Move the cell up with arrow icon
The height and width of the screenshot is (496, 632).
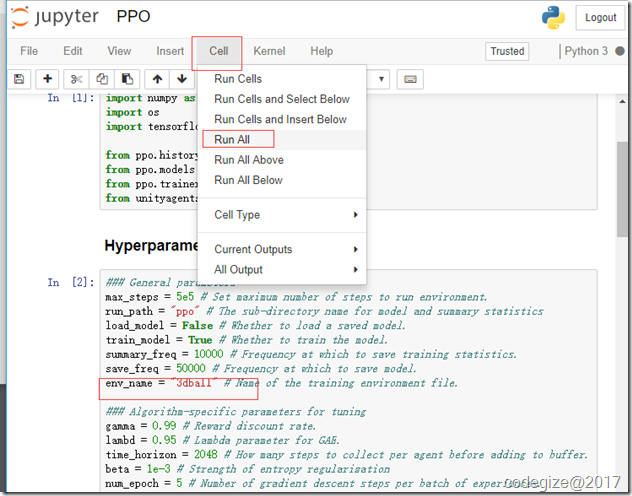click(157, 79)
